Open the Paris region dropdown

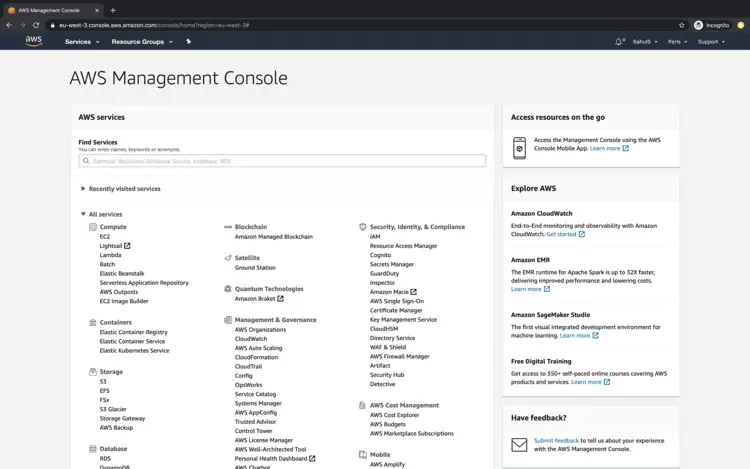coord(677,42)
